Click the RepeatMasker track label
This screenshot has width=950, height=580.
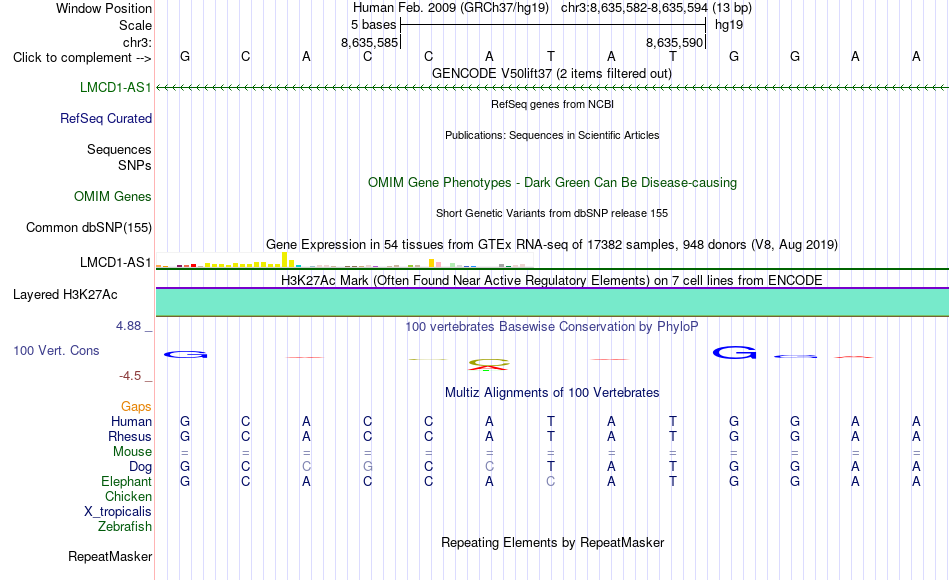click(110, 556)
